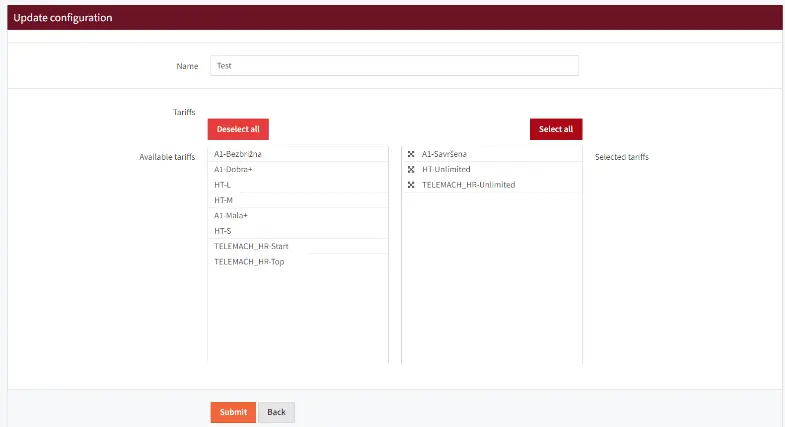Choose TELEMACH_HR-Start in available tariffs
This screenshot has width=785, height=427.
point(298,246)
